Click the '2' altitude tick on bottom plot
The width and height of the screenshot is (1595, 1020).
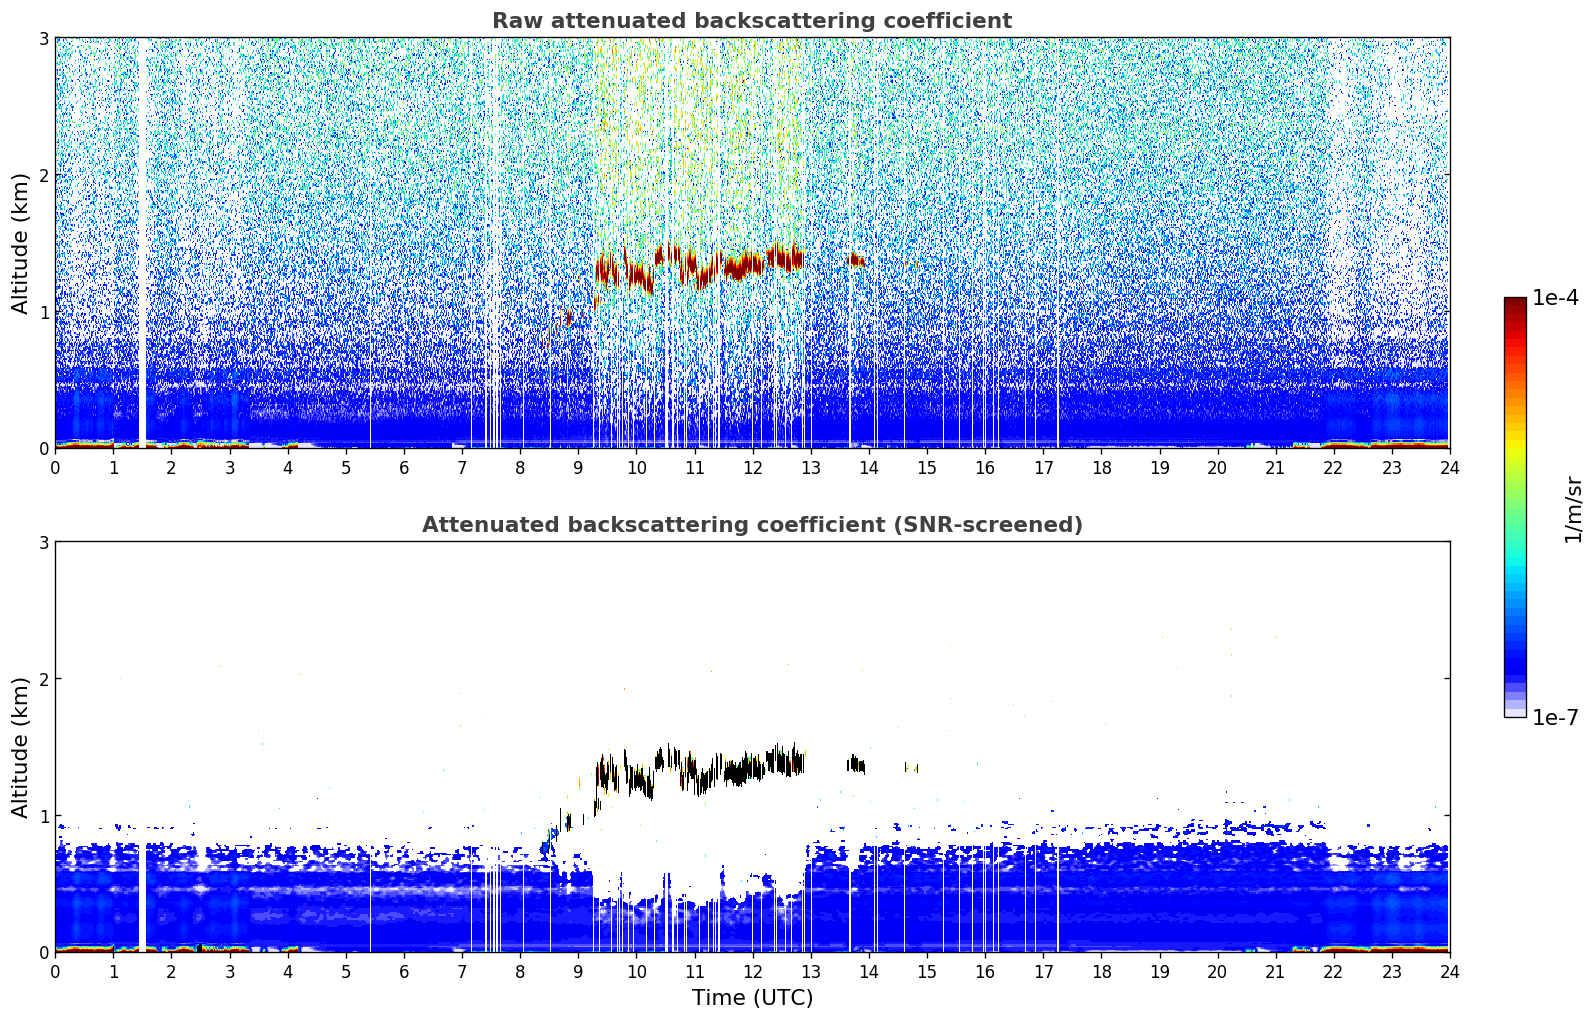click(x=43, y=679)
